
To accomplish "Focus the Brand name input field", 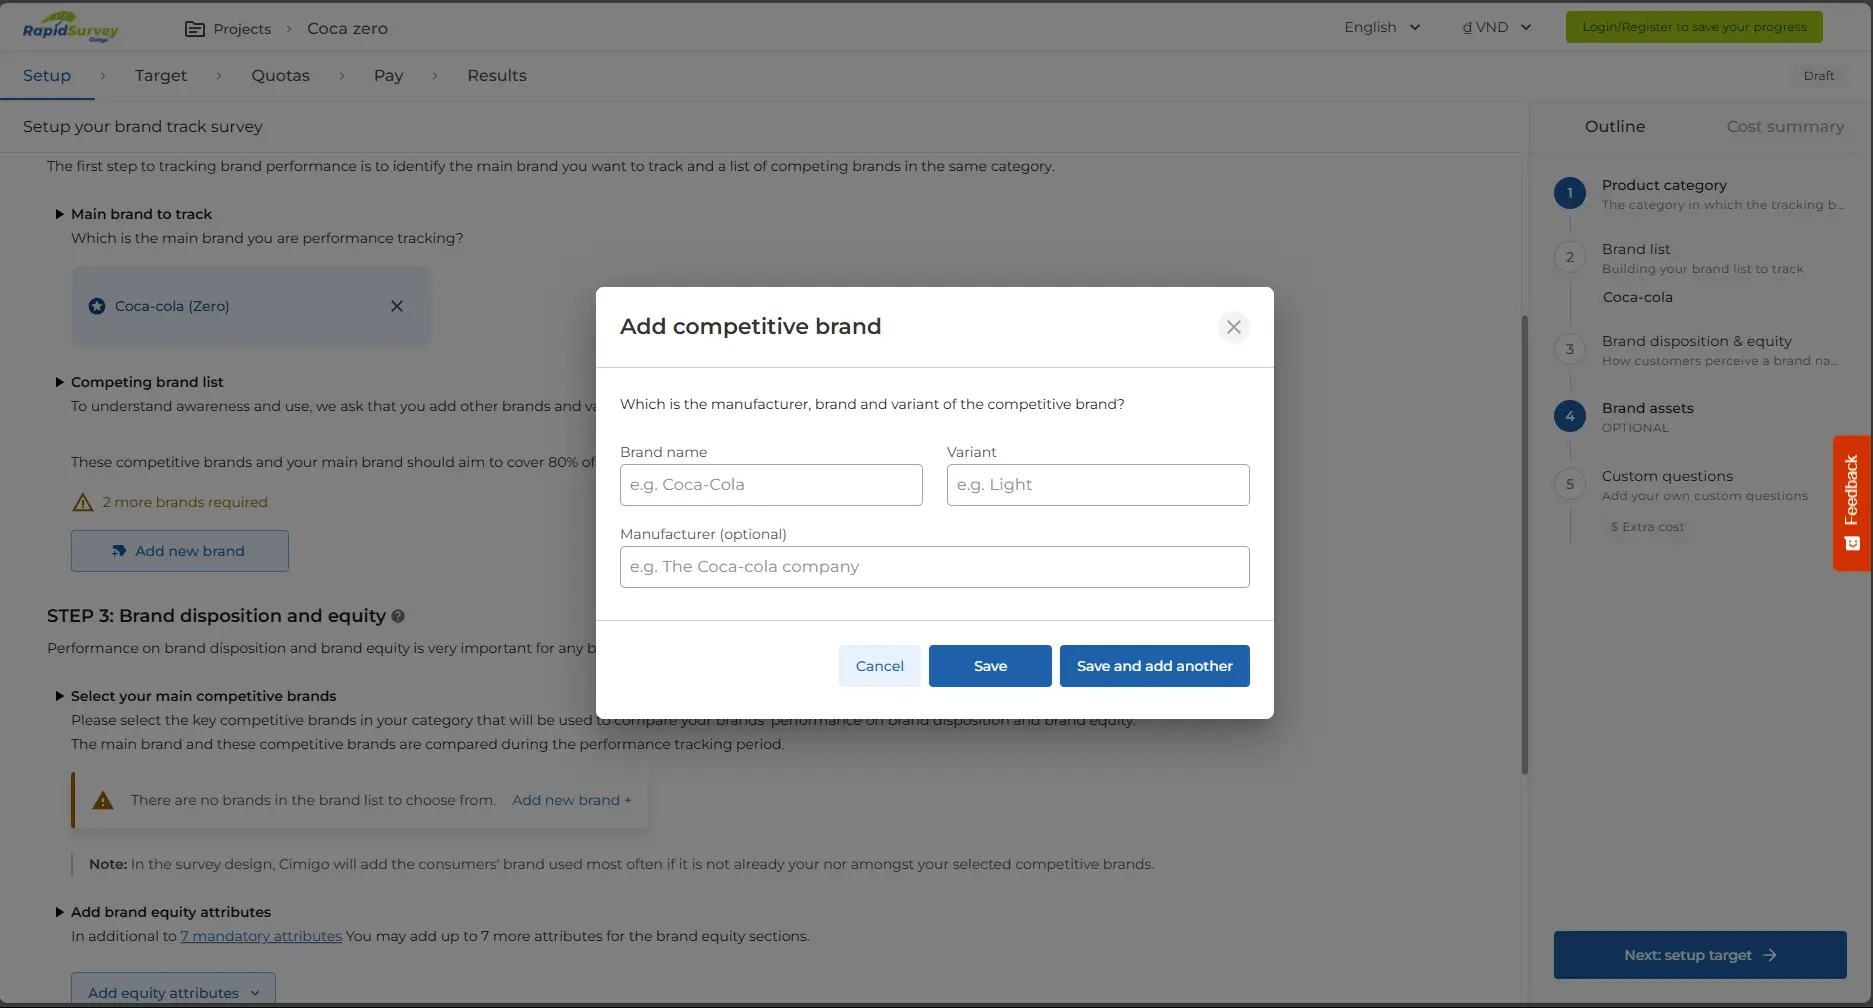I will click(771, 485).
